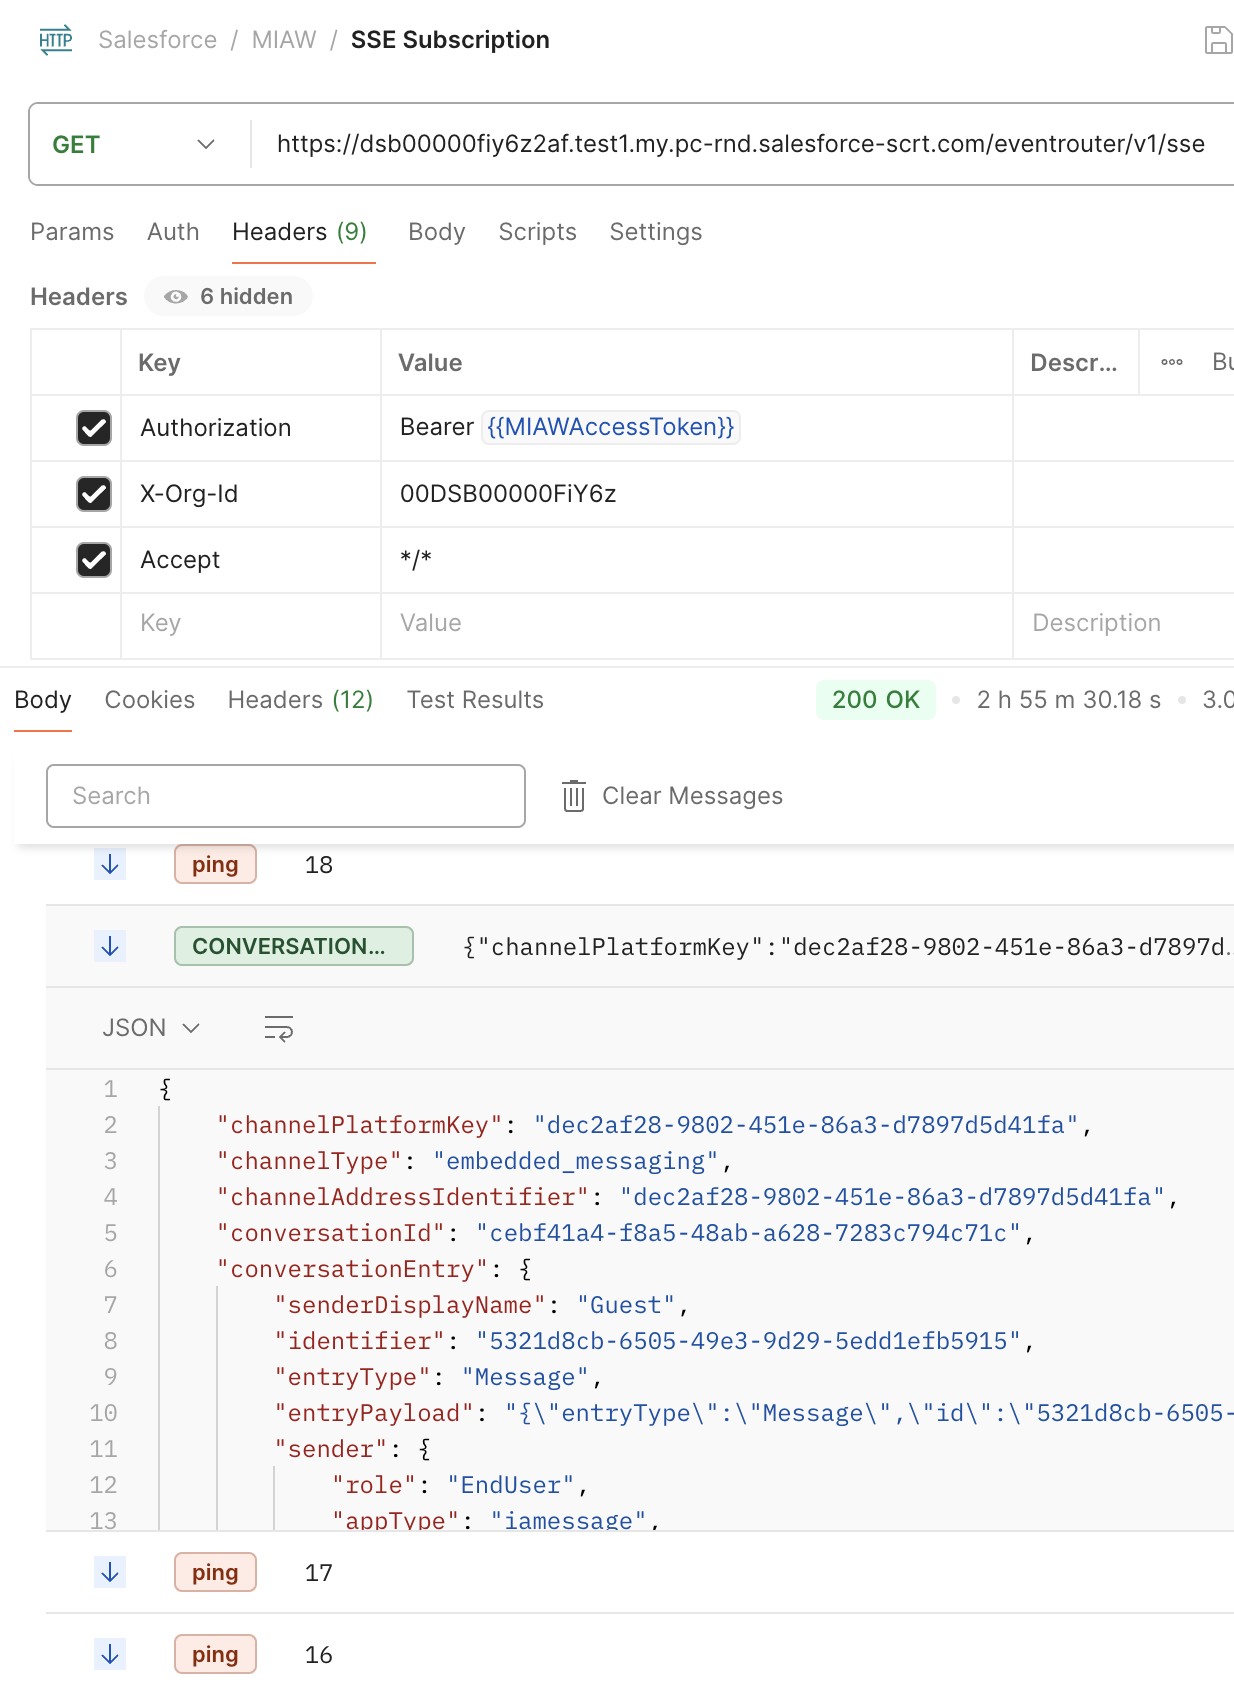Click the three-dots column options icon

pyautogui.click(x=1172, y=362)
